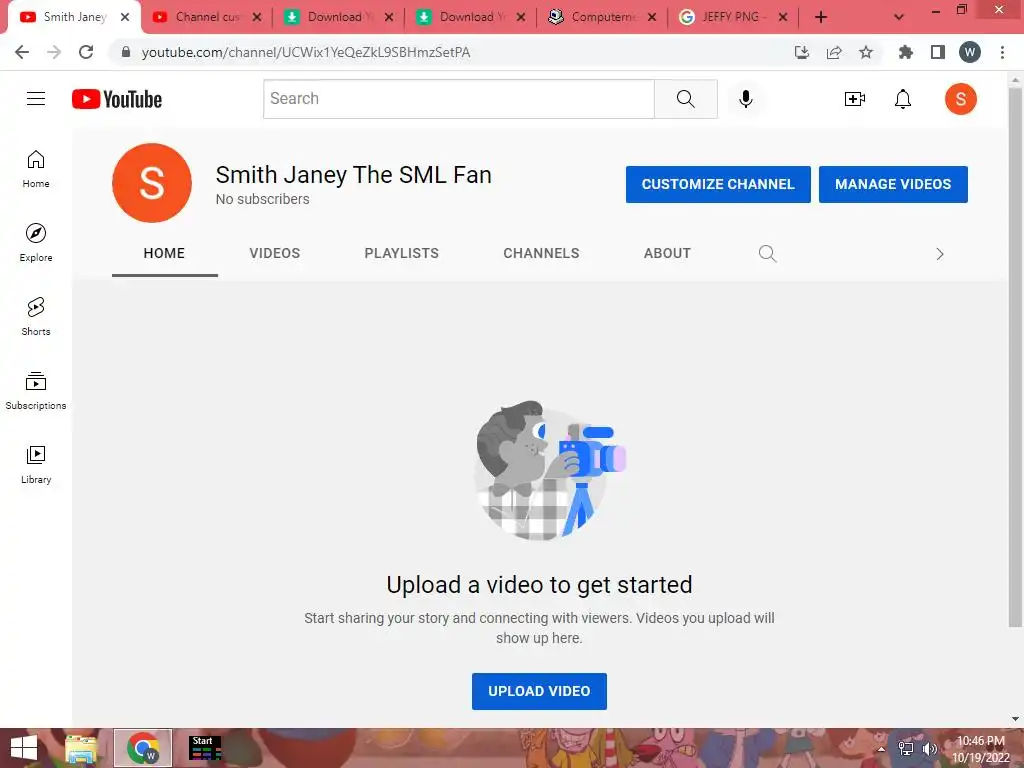Screen dimensions: 1024x768
Task: Bookmark this page with the star icon
Action: 866,52
